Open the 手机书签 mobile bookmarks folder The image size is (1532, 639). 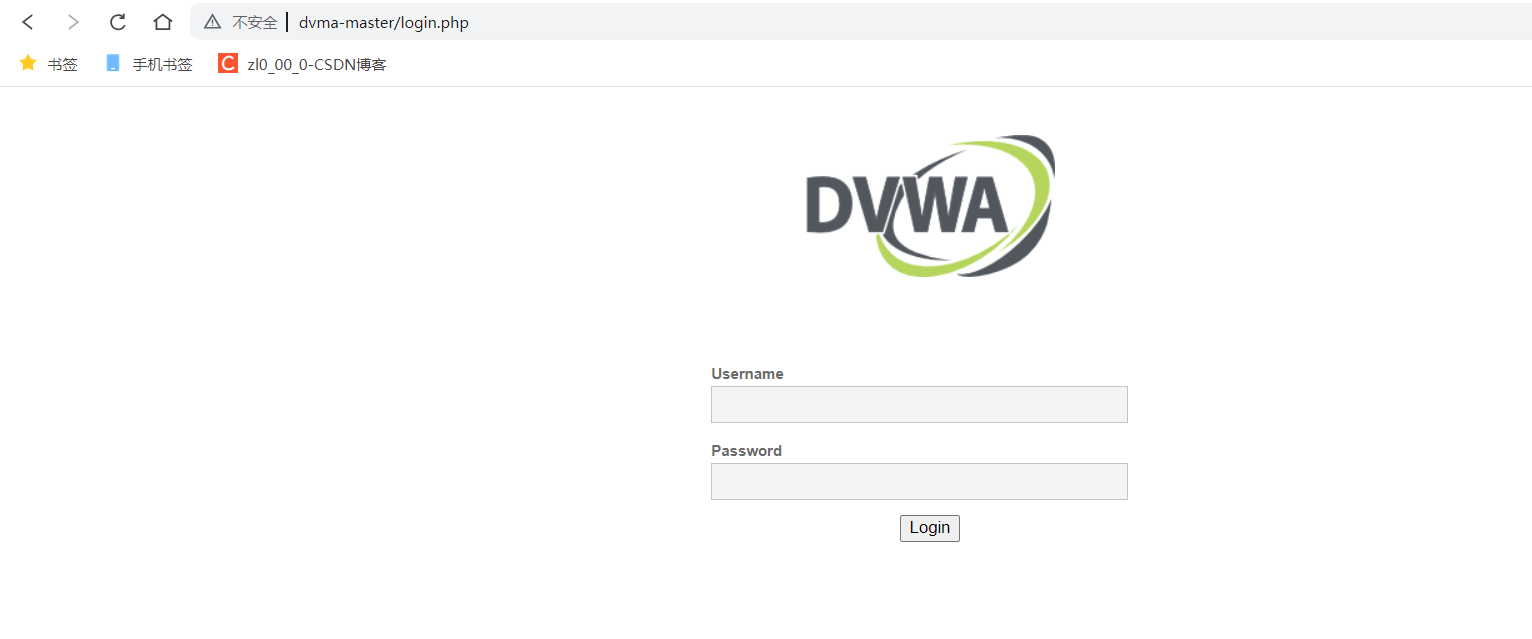(x=162, y=64)
